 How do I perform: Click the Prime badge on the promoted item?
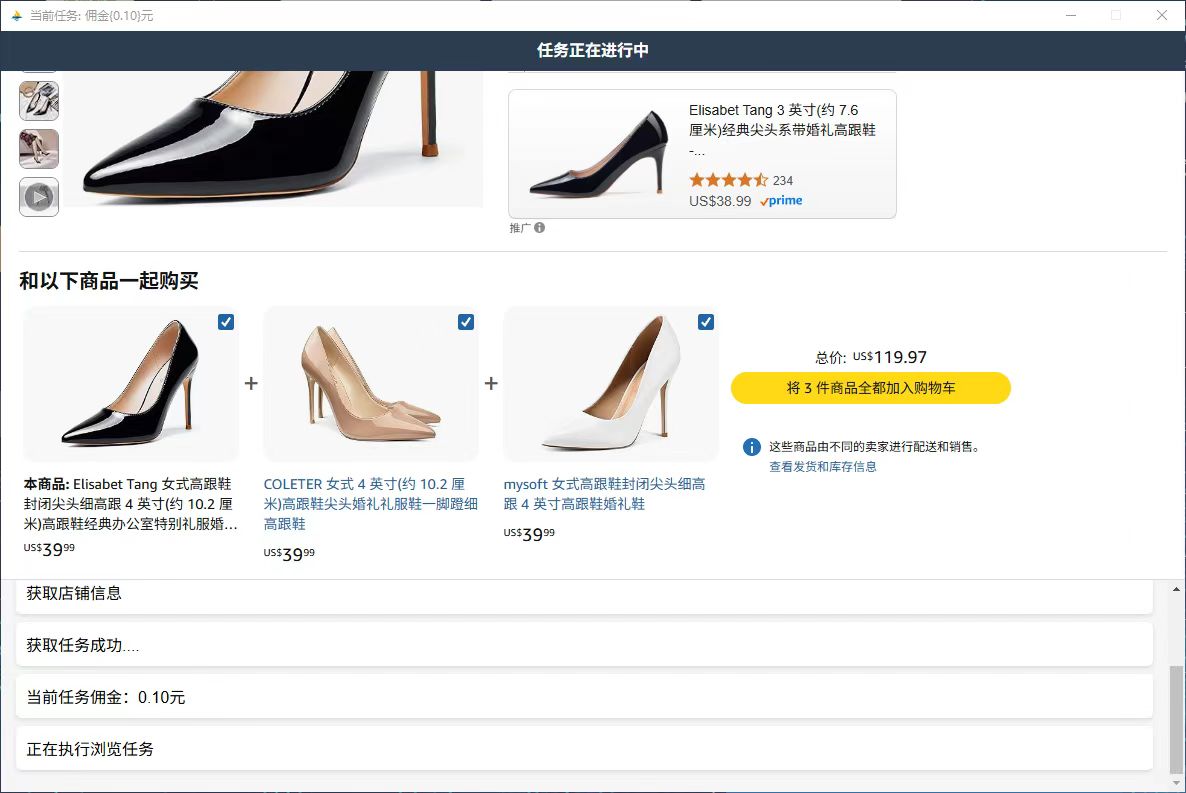781,200
